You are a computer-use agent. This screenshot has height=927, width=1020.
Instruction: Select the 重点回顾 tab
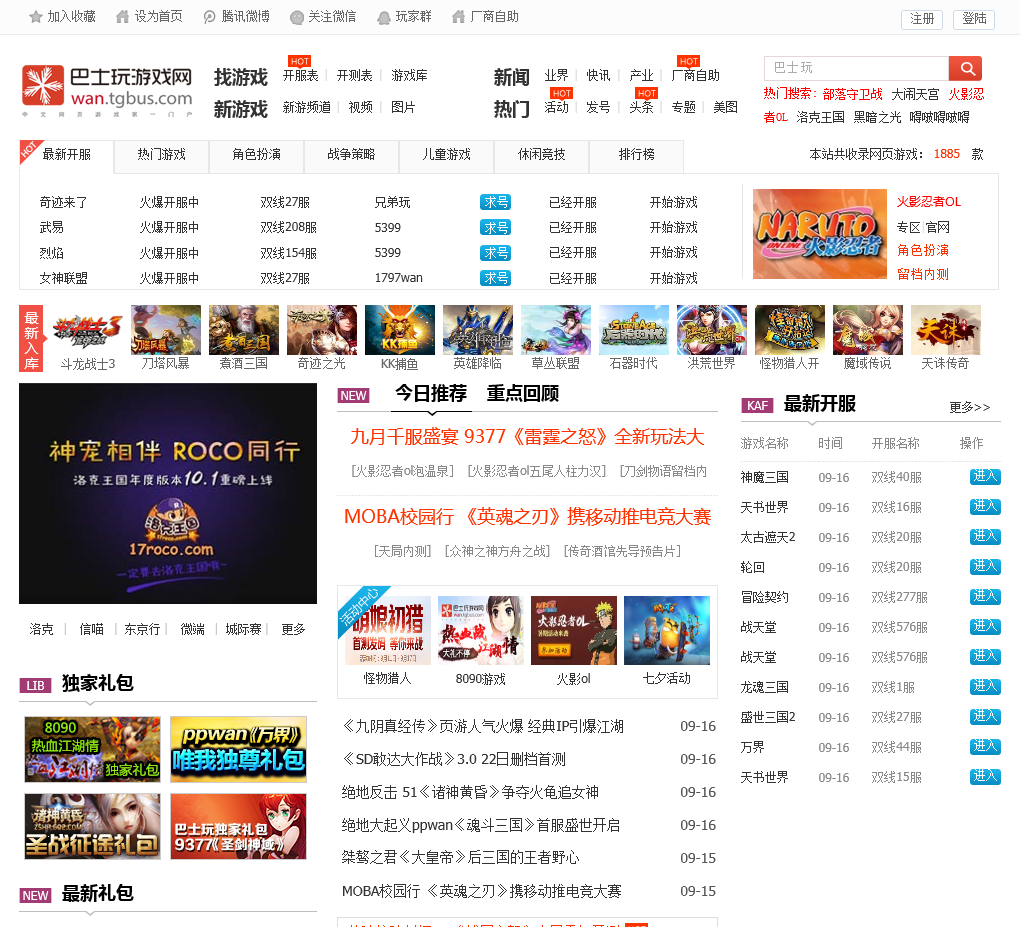[522, 394]
